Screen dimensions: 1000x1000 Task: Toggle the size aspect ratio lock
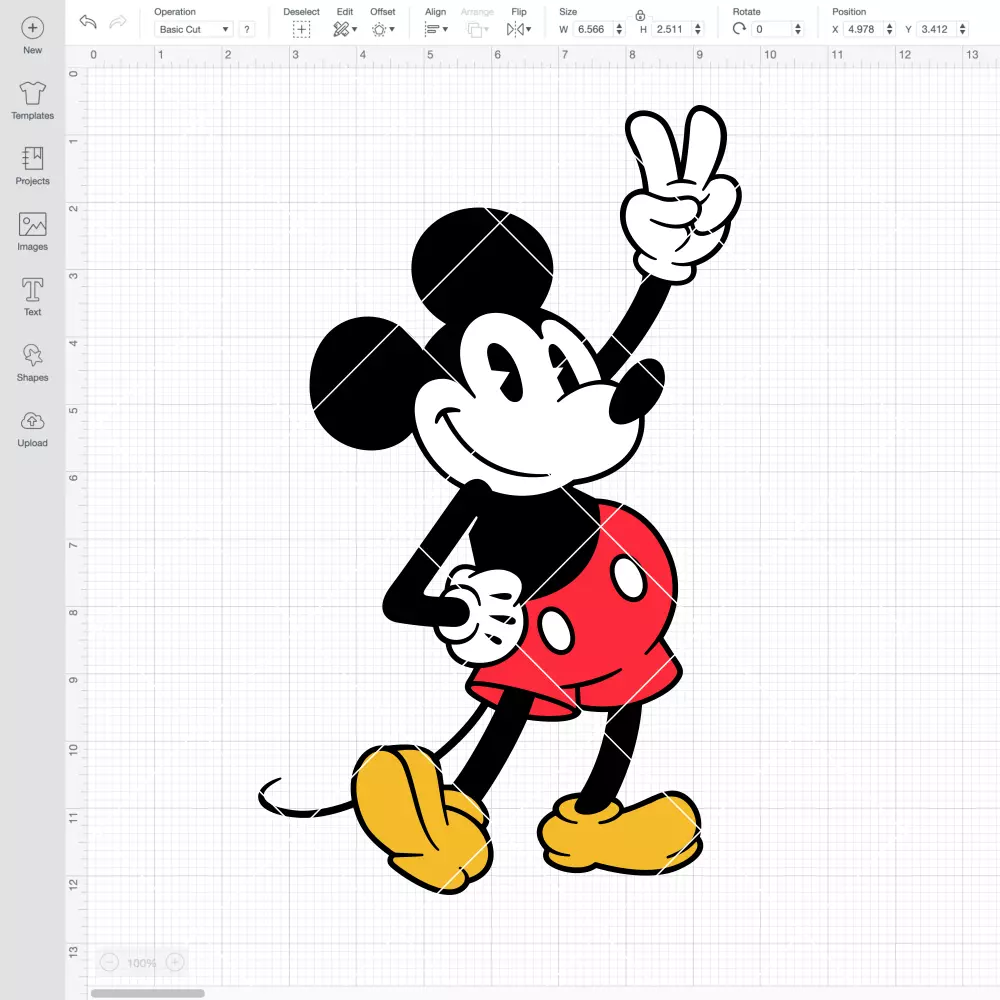click(640, 15)
